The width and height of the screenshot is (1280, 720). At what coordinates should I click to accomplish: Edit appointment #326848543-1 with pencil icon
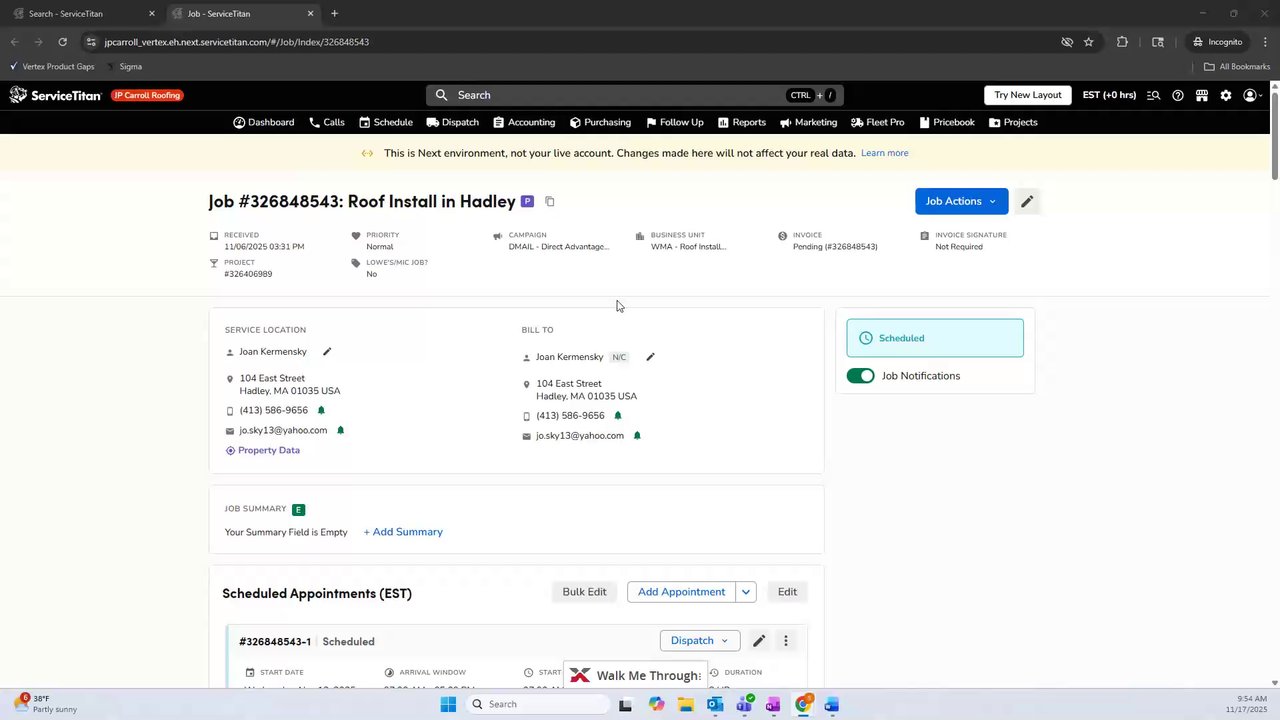point(759,641)
